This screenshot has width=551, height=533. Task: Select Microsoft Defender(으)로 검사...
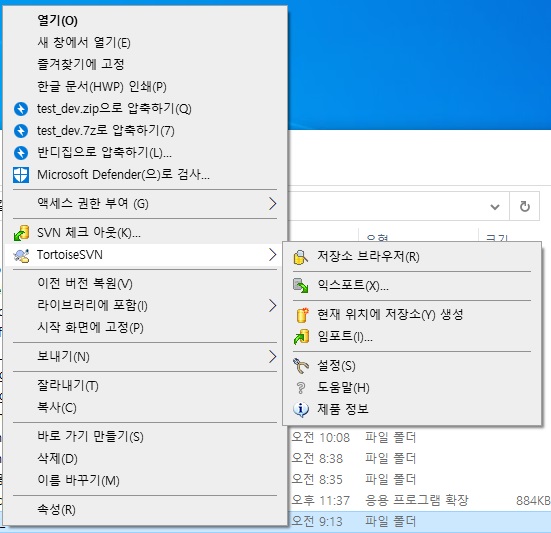point(145,175)
